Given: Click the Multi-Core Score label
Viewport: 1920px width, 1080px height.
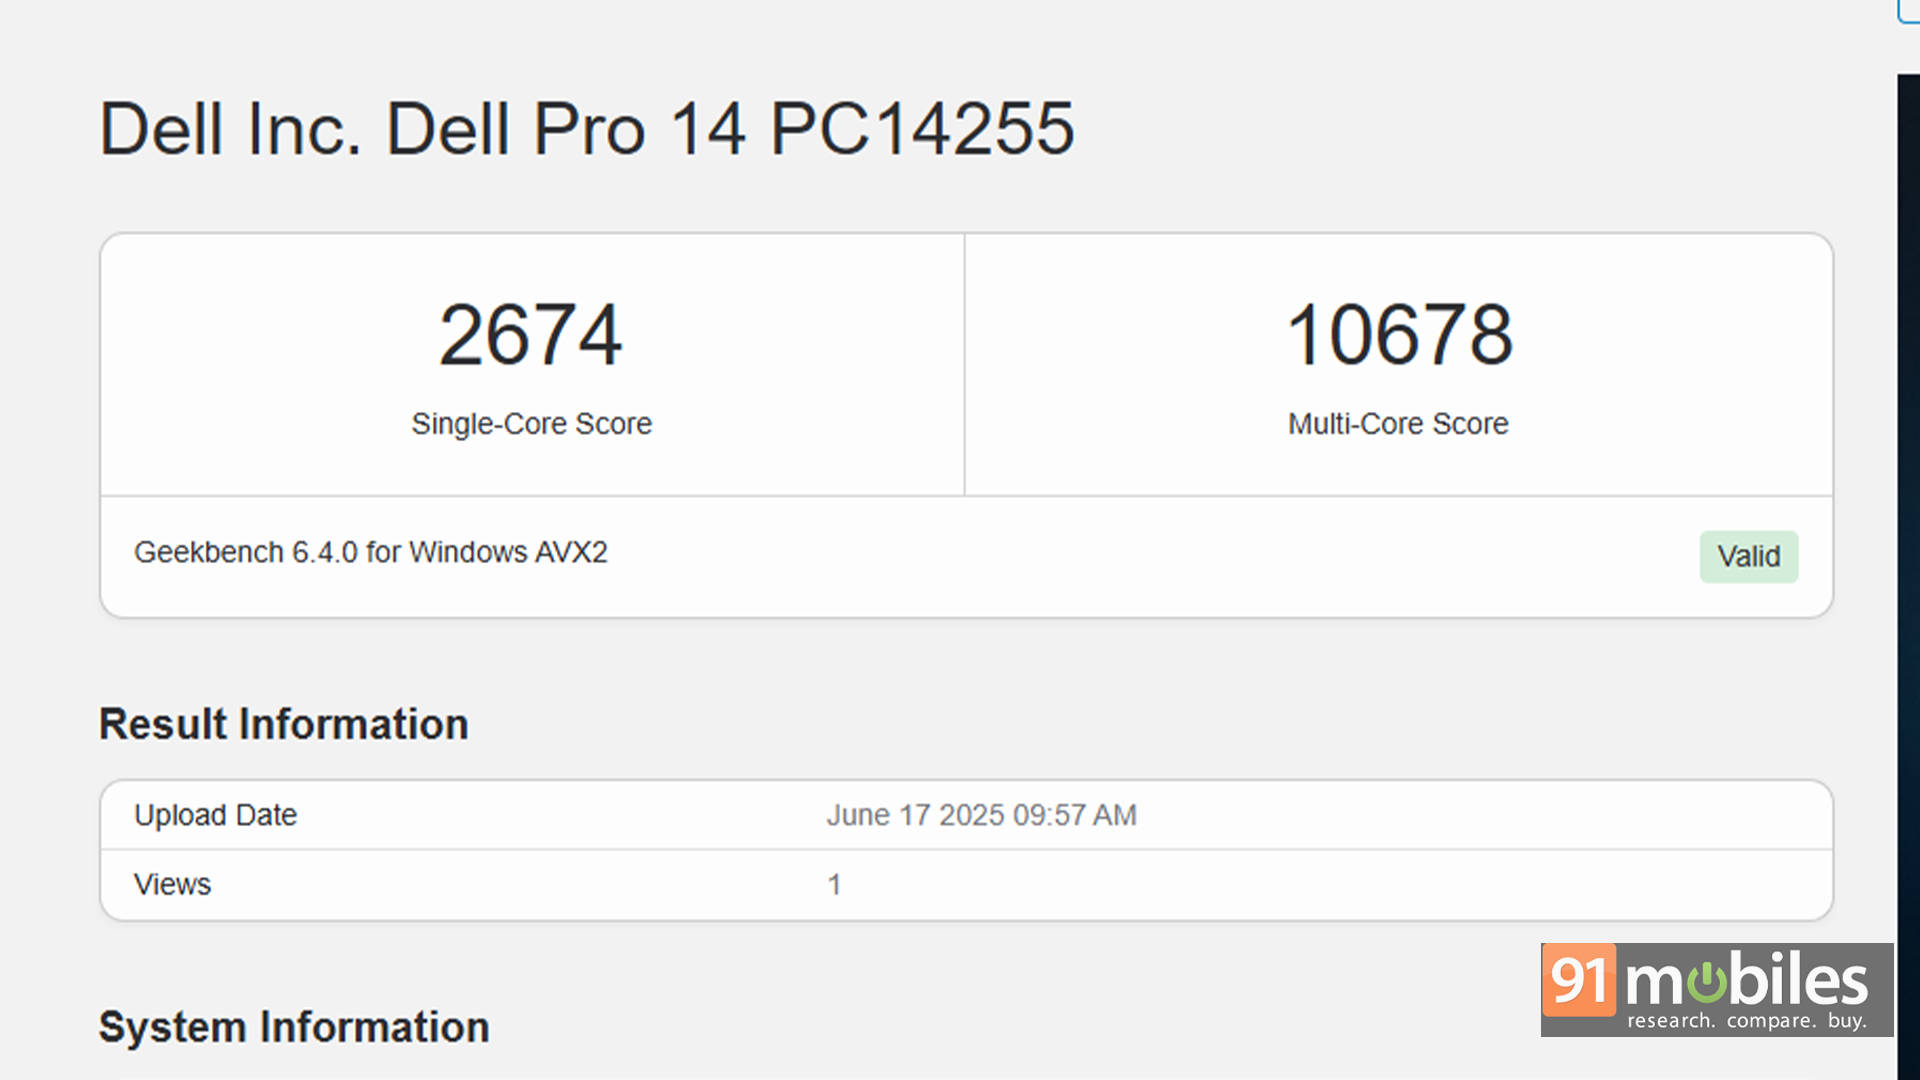Looking at the screenshot, I should [x=1398, y=424].
